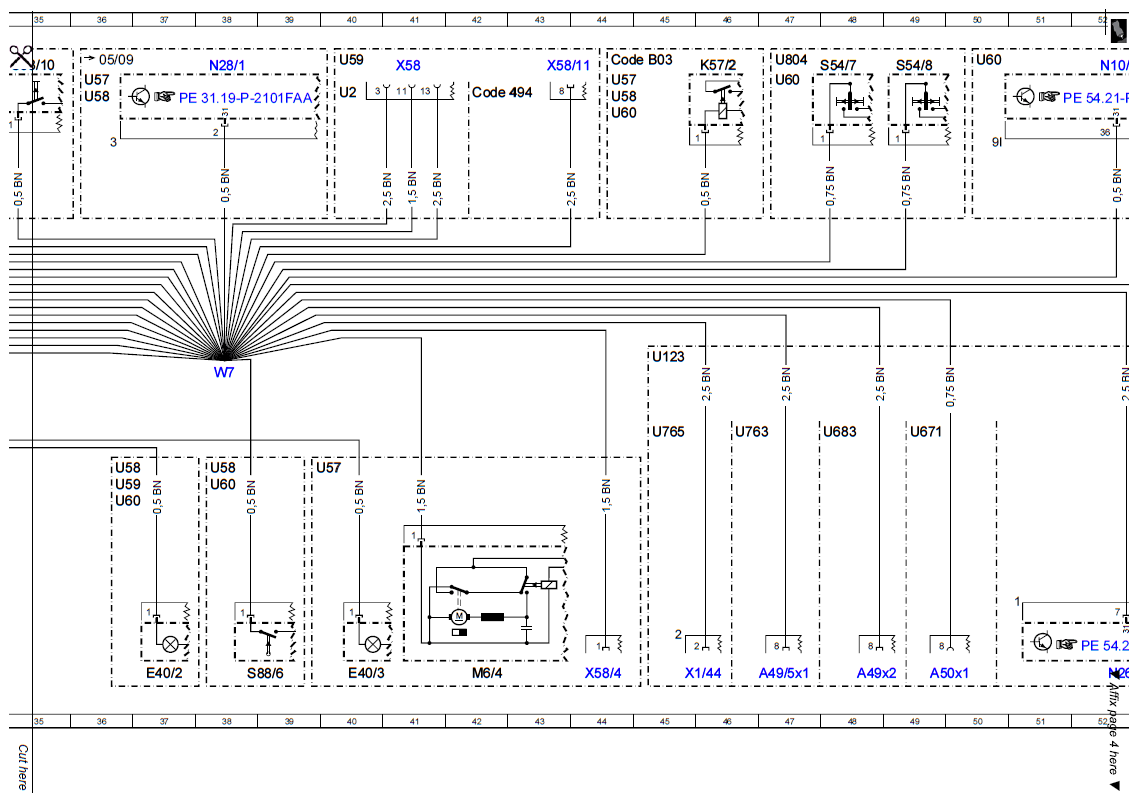The height and width of the screenshot is (802, 1138).
Task: Click the U671 label
Action: 926,432
